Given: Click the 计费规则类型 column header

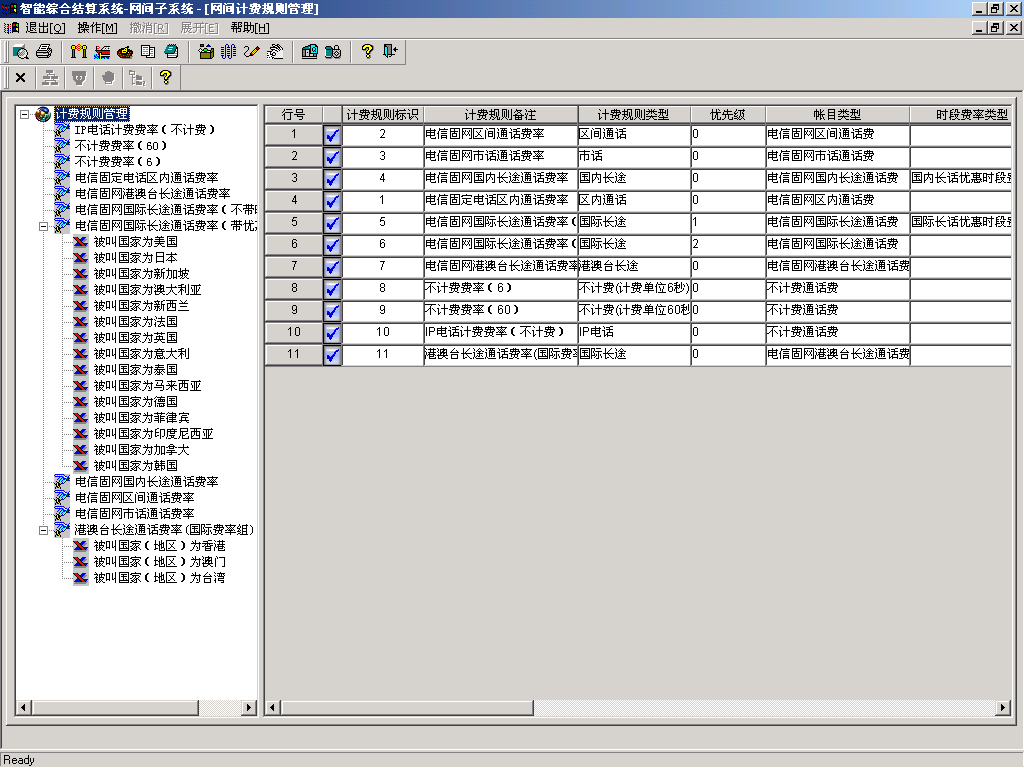Looking at the screenshot, I should (633, 115).
